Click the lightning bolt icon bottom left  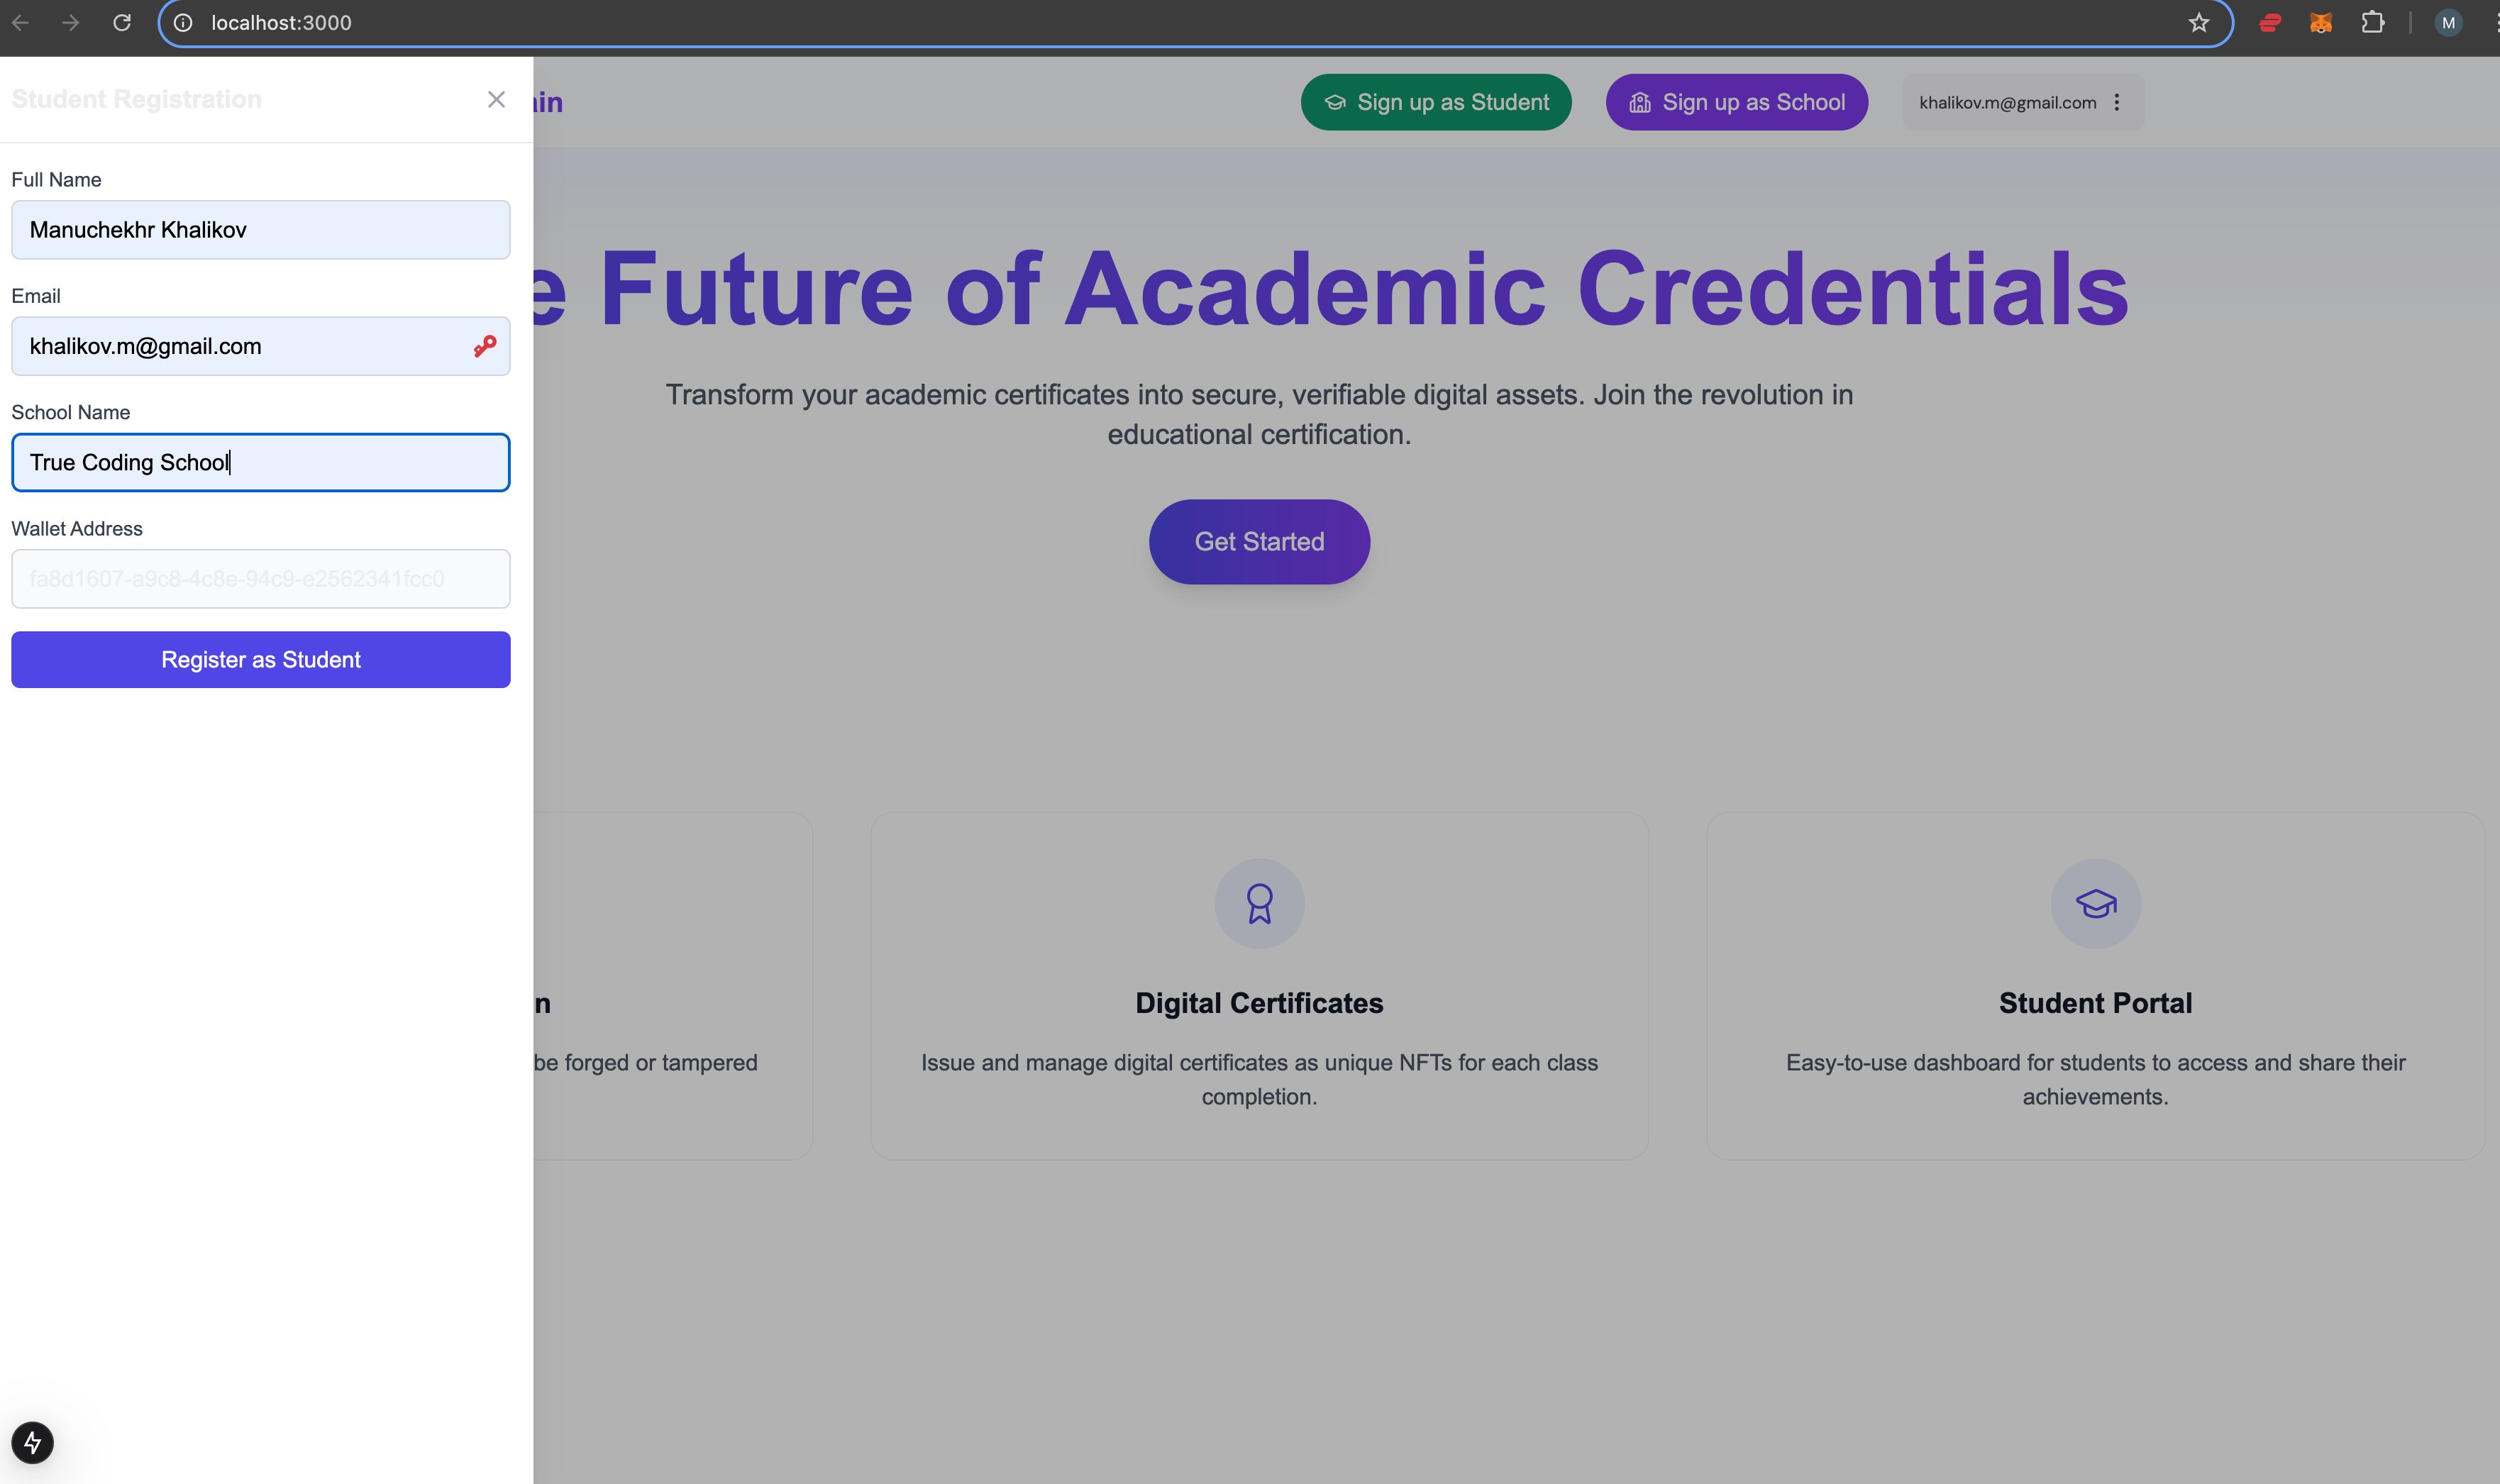point(32,1441)
